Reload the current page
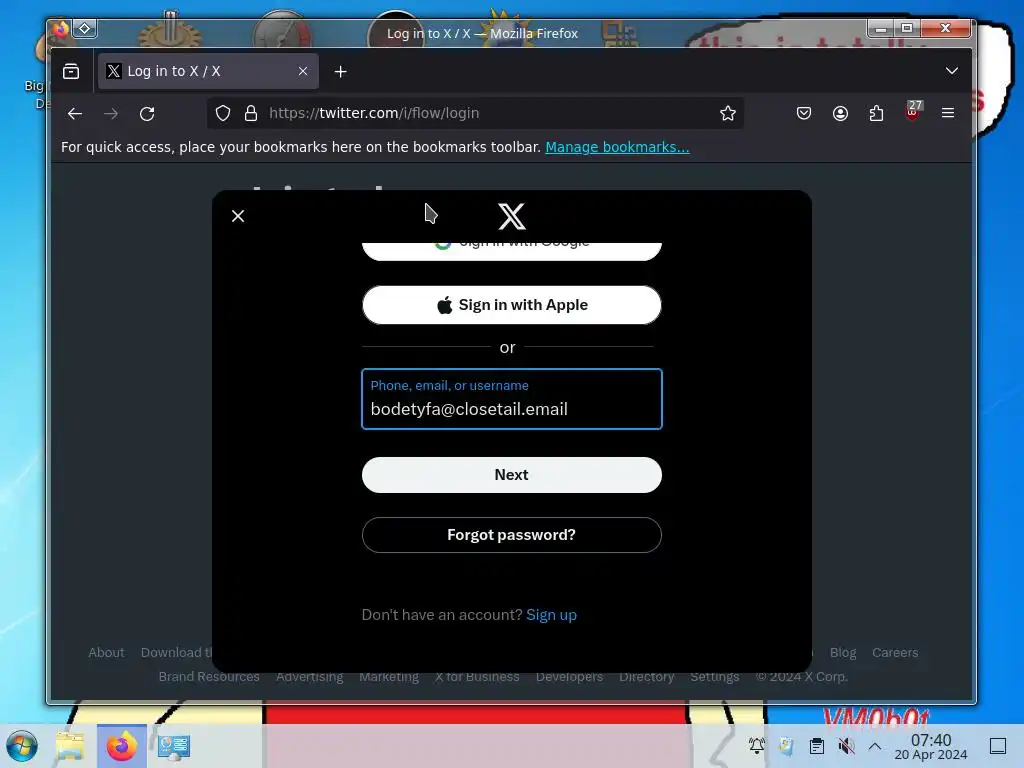This screenshot has height=768, width=1024. point(147,114)
